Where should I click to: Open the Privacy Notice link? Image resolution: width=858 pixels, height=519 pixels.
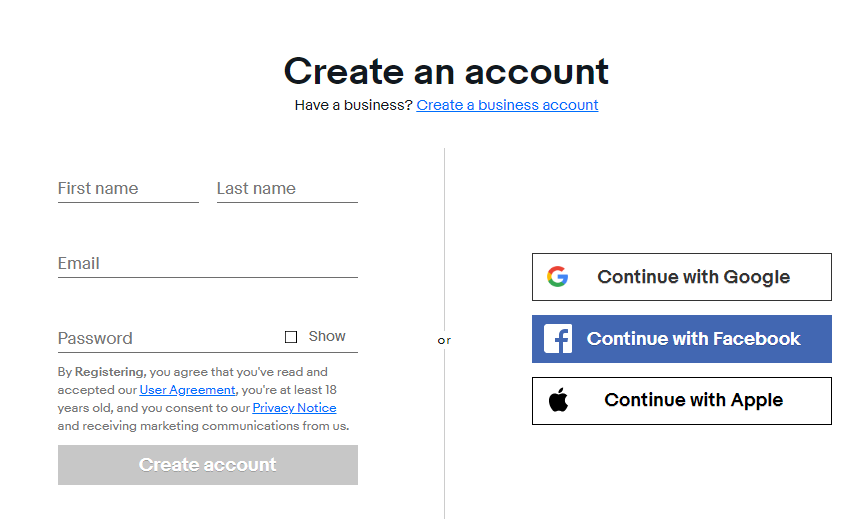(x=294, y=408)
